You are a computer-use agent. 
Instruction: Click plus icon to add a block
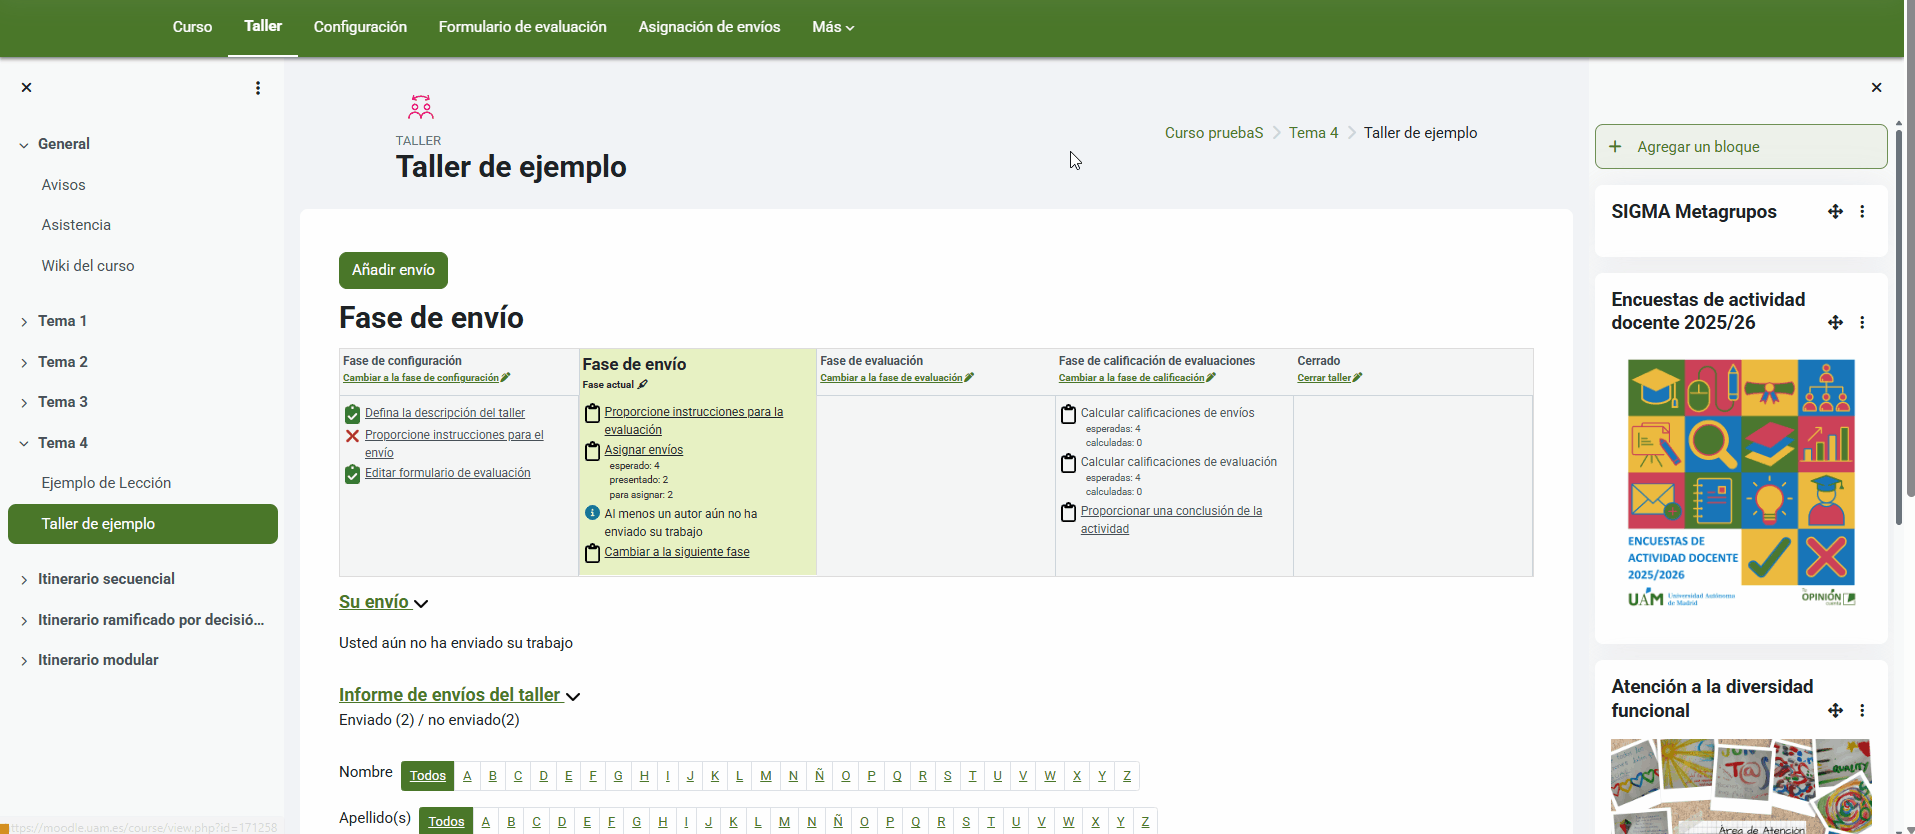1615,147
